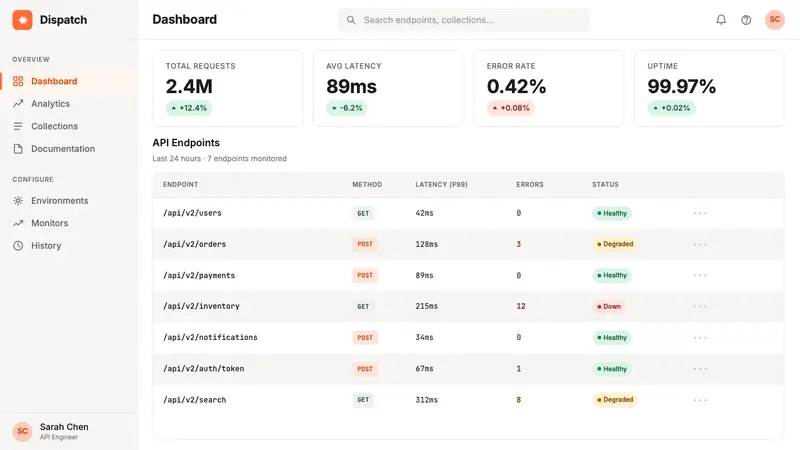Open notifications bell icon
800x450 pixels.
click(x=721, y=20)
